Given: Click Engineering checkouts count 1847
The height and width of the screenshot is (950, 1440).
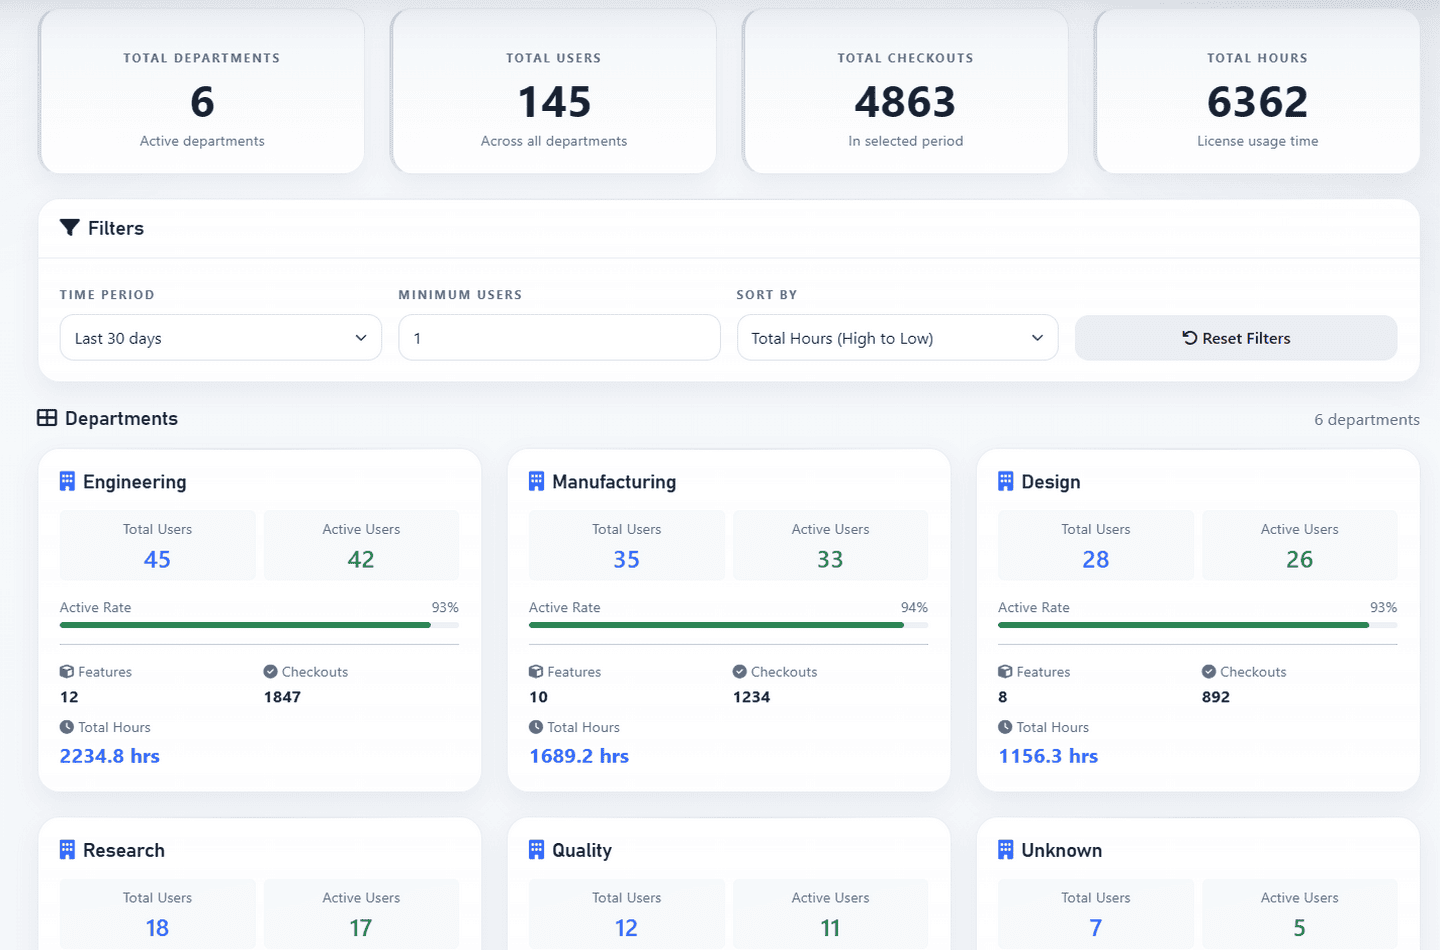Looking at the screenshot, I should (x=282, y=697).
